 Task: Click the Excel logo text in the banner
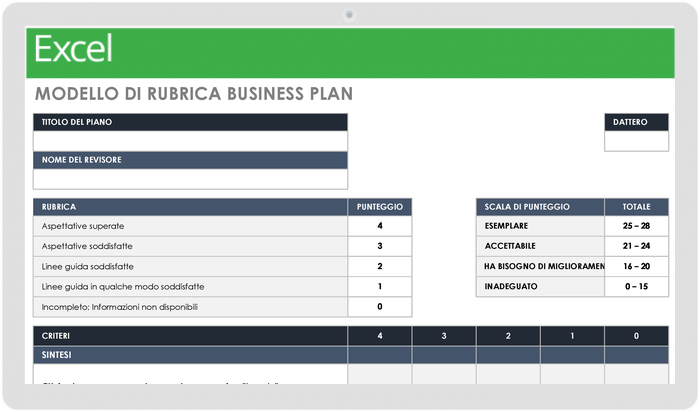(x=73, y=49)
